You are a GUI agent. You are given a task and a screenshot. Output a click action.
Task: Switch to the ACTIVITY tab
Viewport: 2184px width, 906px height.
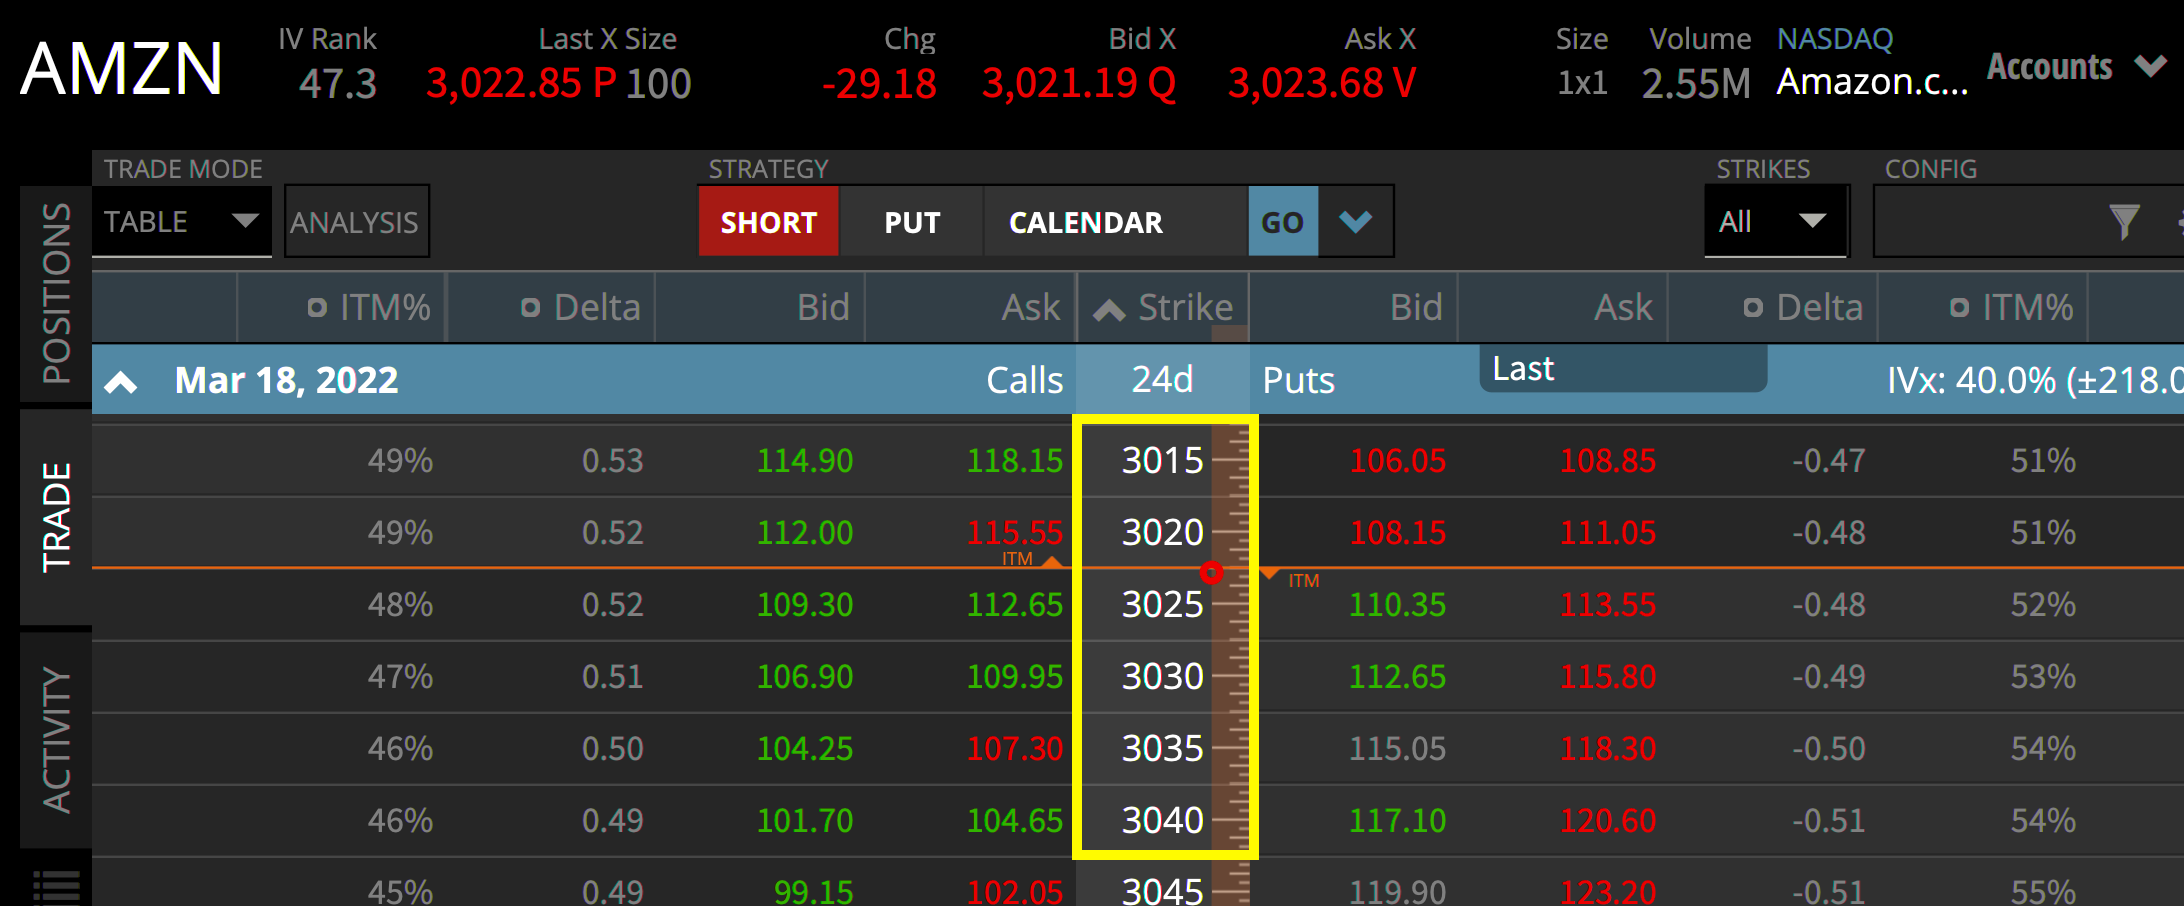pos(55,737)
